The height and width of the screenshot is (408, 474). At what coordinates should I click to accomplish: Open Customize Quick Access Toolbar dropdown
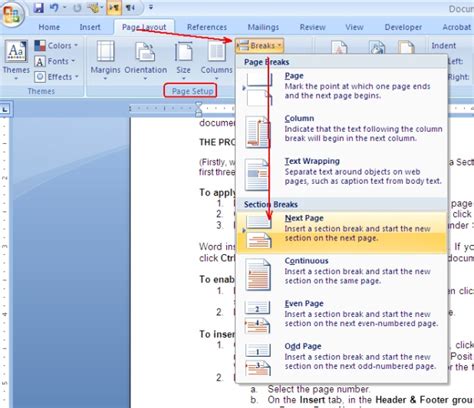(151, 7)
